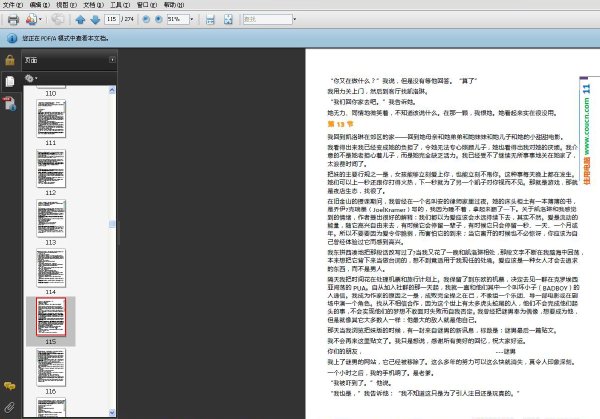Open the find box dropdown arrow
Viewport: 600px width, 419px height.
[294, 19]
